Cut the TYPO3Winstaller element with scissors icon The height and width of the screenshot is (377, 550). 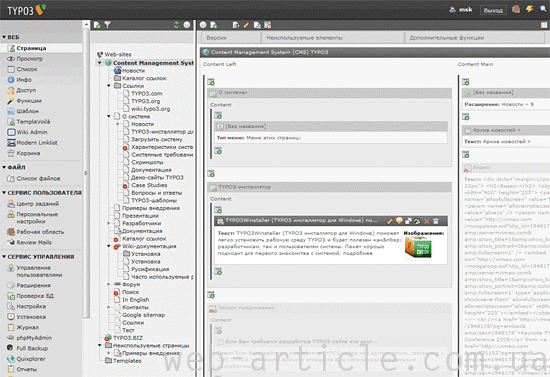tap(427, 221)
